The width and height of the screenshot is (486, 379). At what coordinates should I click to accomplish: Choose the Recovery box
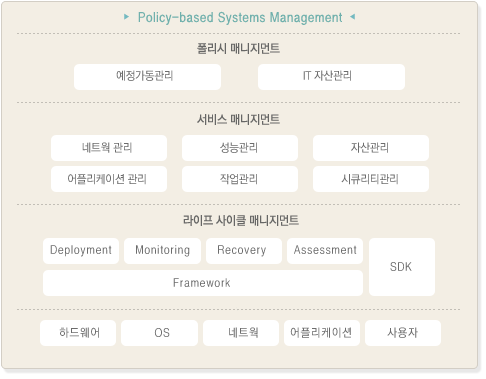pyautogui.click(x=244, y=251)
